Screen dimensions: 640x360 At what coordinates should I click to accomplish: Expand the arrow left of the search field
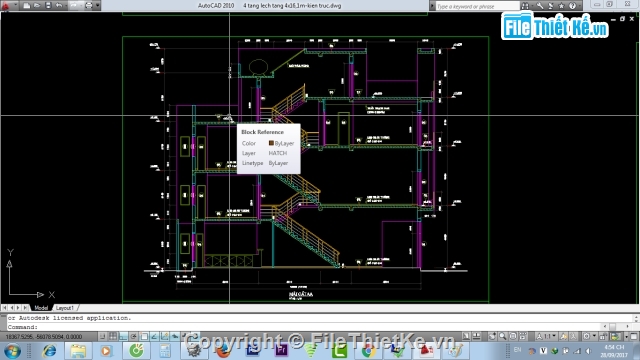(x=432, y=6)
